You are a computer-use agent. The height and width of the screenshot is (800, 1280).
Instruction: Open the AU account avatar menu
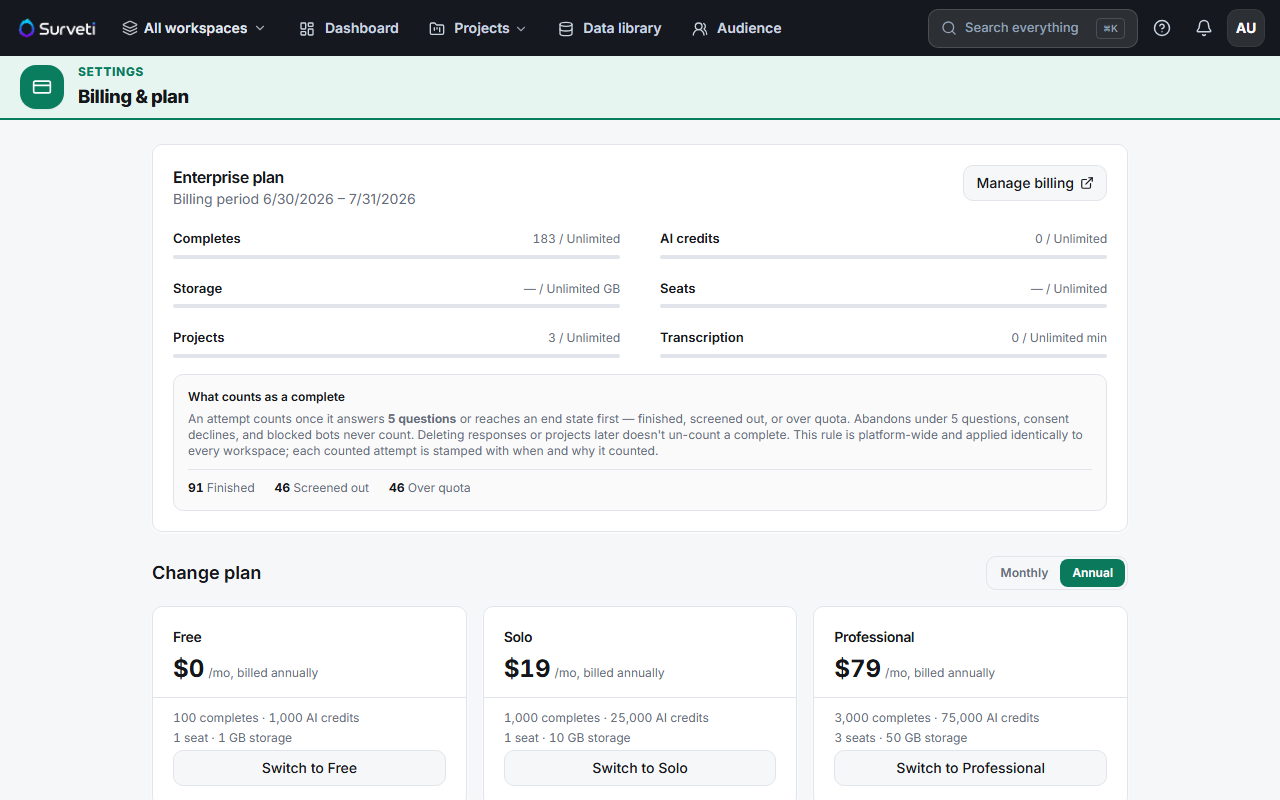pos(1246,28)
